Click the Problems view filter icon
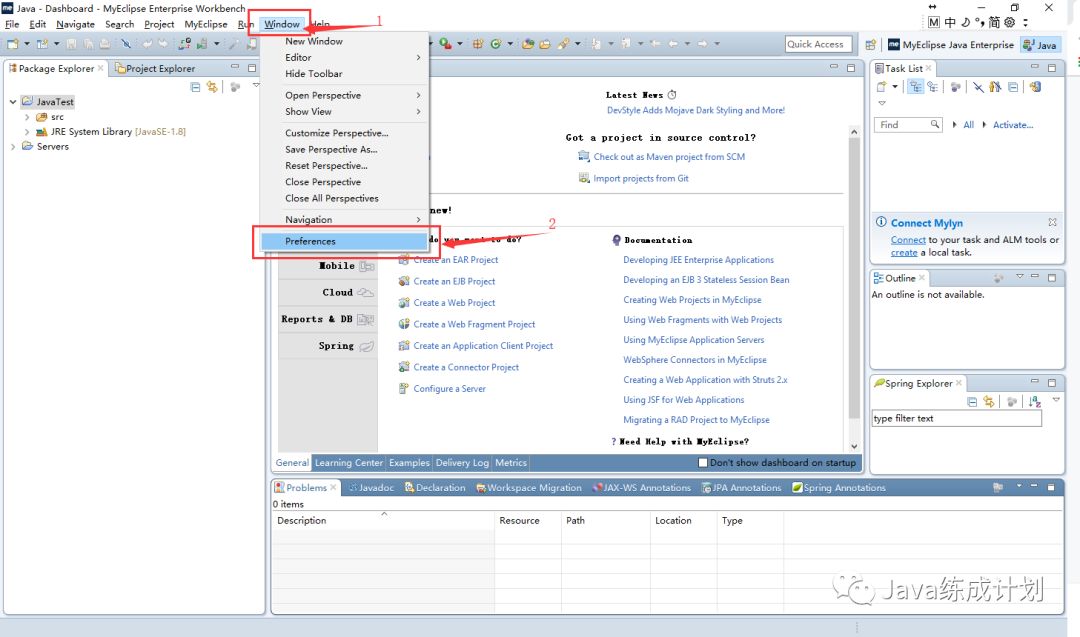 click(997, 488)
